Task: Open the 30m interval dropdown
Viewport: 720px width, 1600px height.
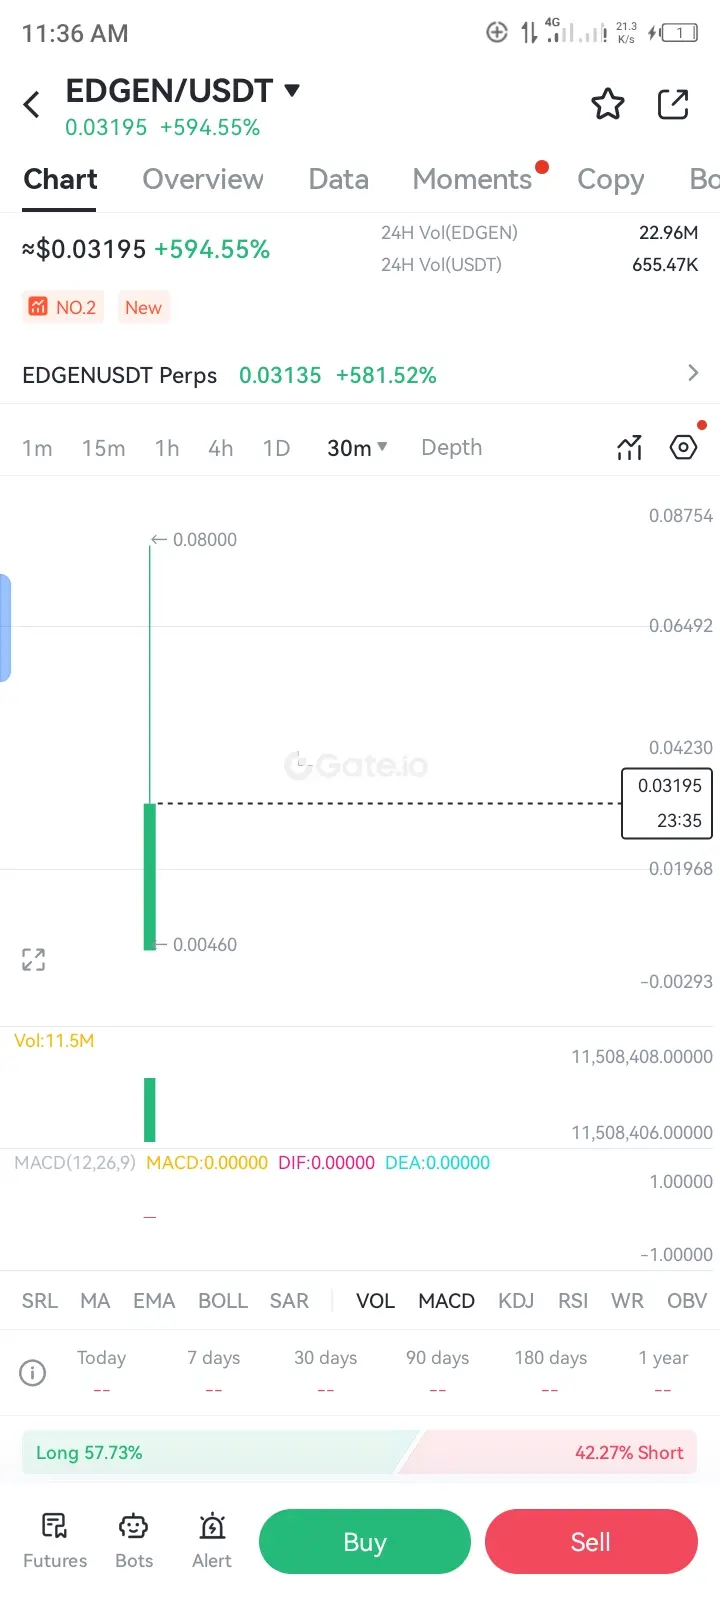Action: tap(357, 448)
